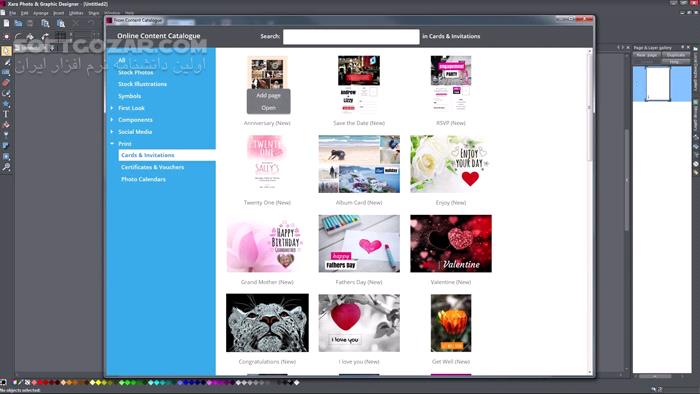Click the Paste icon in top toolbar
This screenshot has height=394, width=700.
61,23
